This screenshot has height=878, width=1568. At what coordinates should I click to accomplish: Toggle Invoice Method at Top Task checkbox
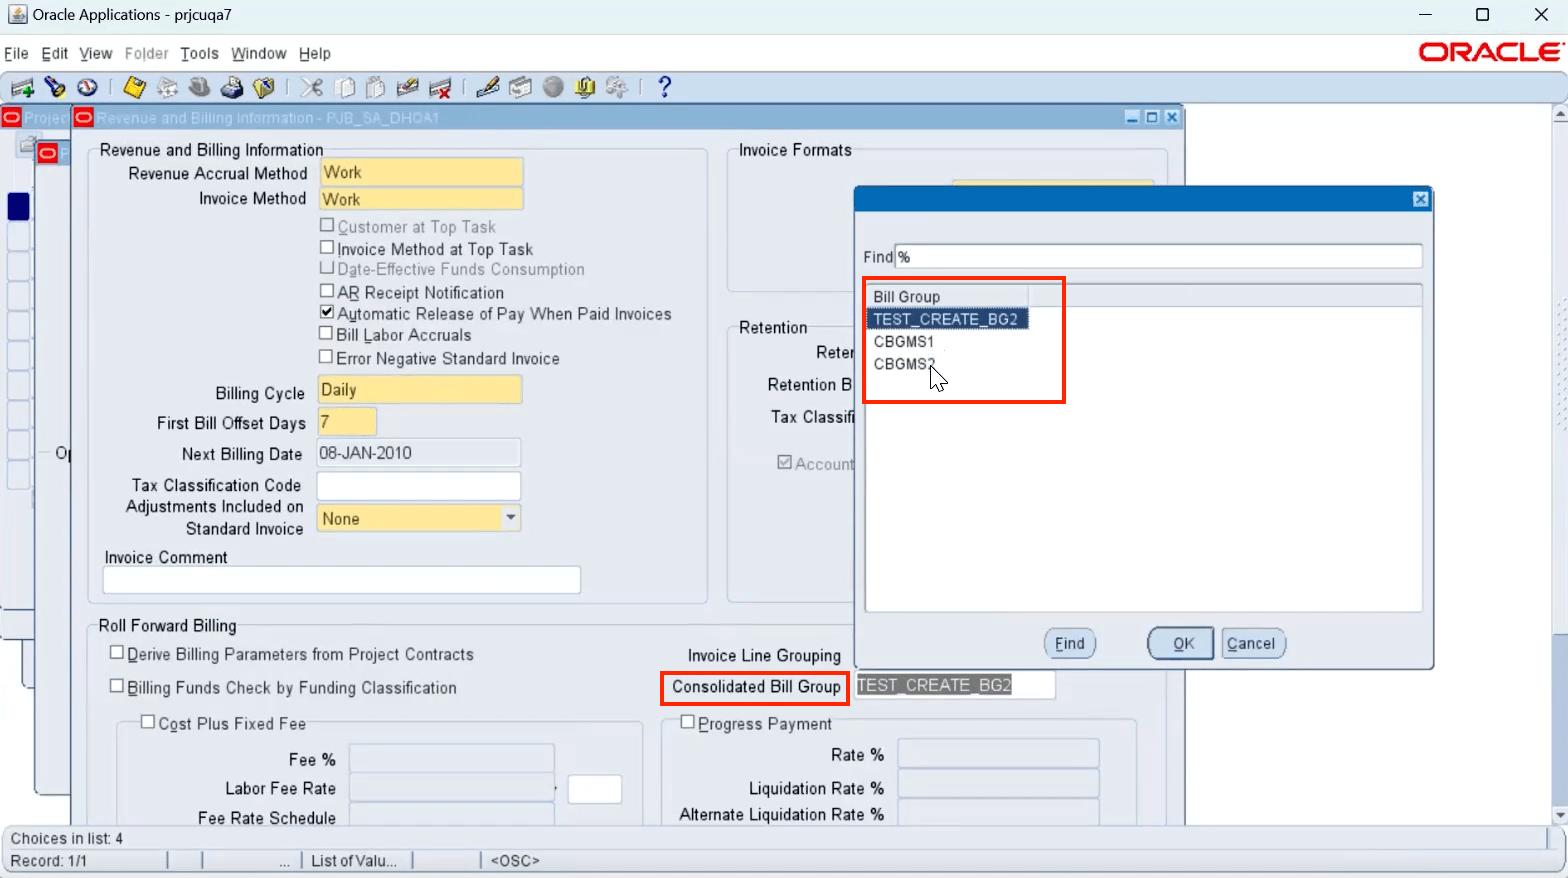tap(327, 247)
